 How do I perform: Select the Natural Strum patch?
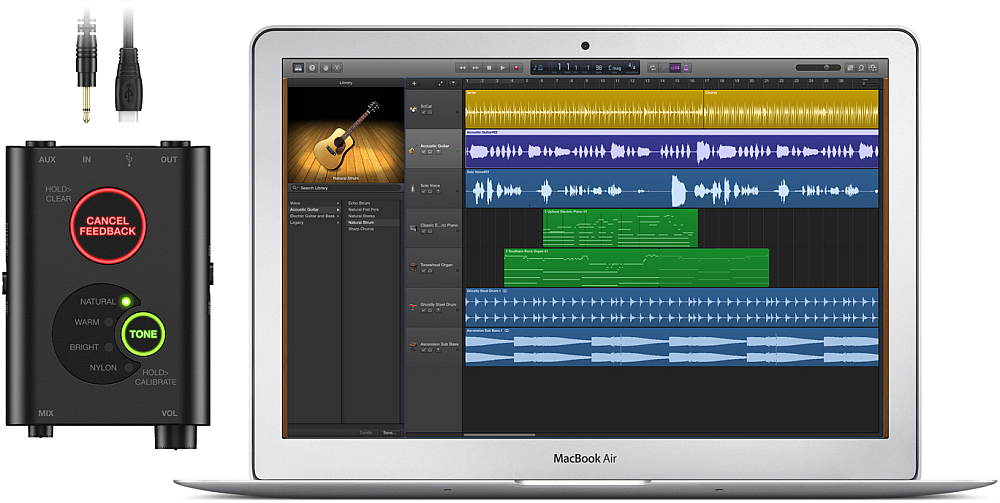coord(362,222)
